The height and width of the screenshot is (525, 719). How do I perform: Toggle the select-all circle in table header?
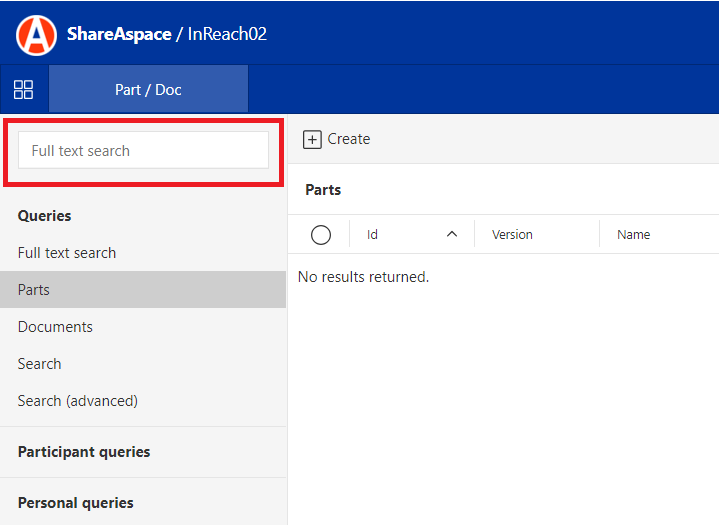[321, 235]
